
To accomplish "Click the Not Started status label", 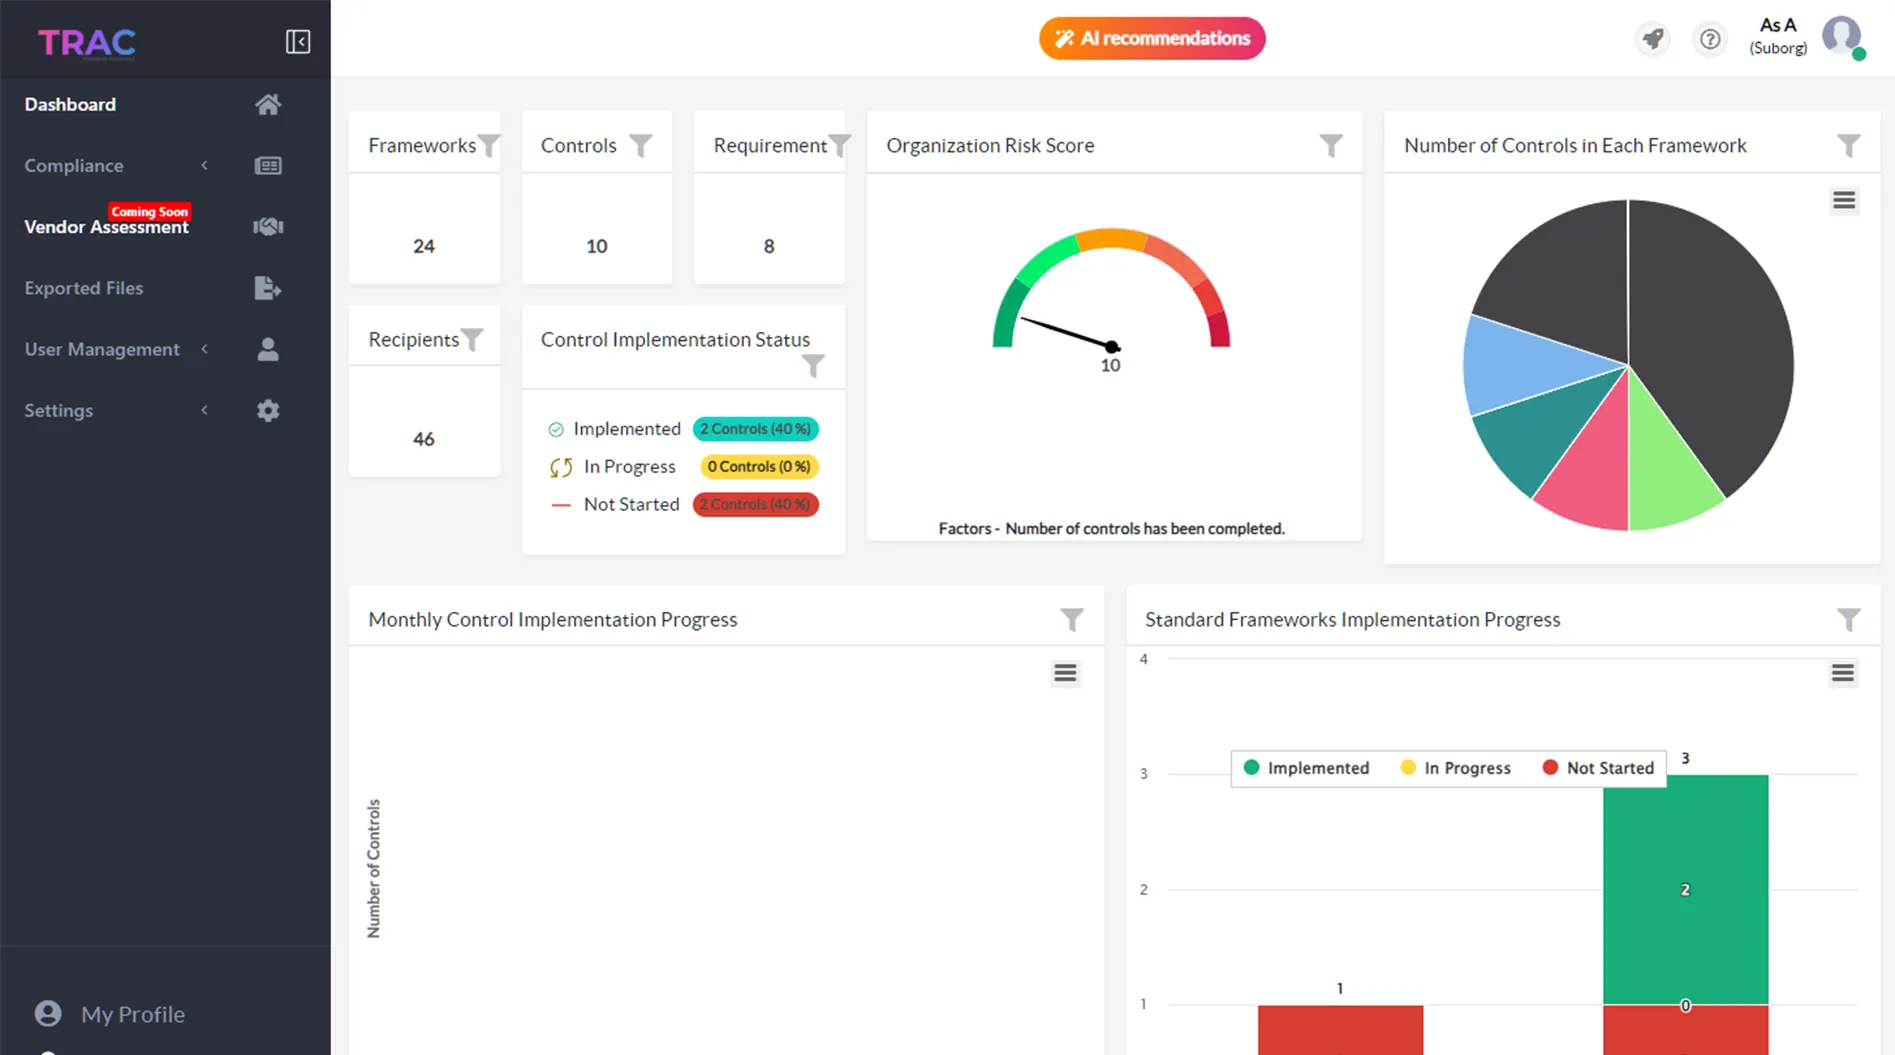I will pyautogui.click(x=631, y=505).
